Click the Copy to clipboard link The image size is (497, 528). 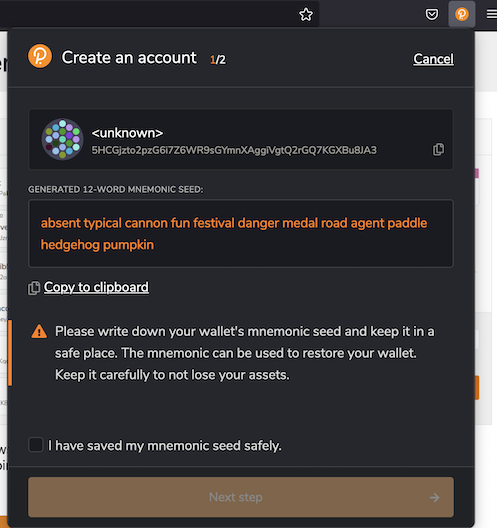pyautogui.click(x=96, y=287)
